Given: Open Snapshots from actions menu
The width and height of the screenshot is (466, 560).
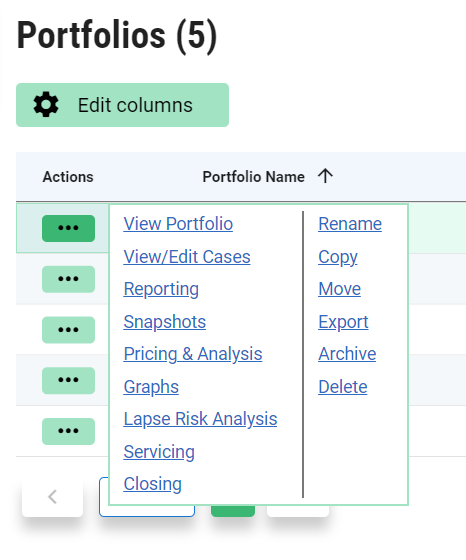Looking at the screenshot, I should (165, 322).
